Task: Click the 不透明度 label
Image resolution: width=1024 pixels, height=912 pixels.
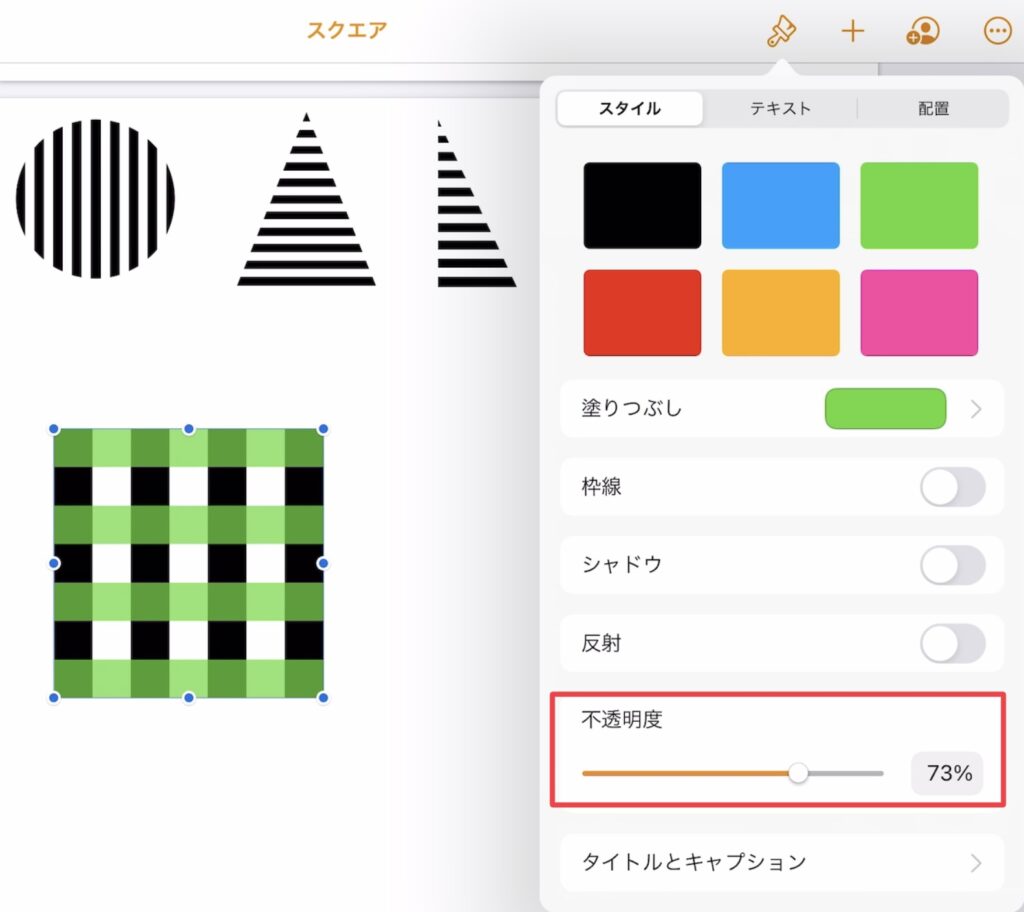Action: pyautogui.click(x=622, y=719)
